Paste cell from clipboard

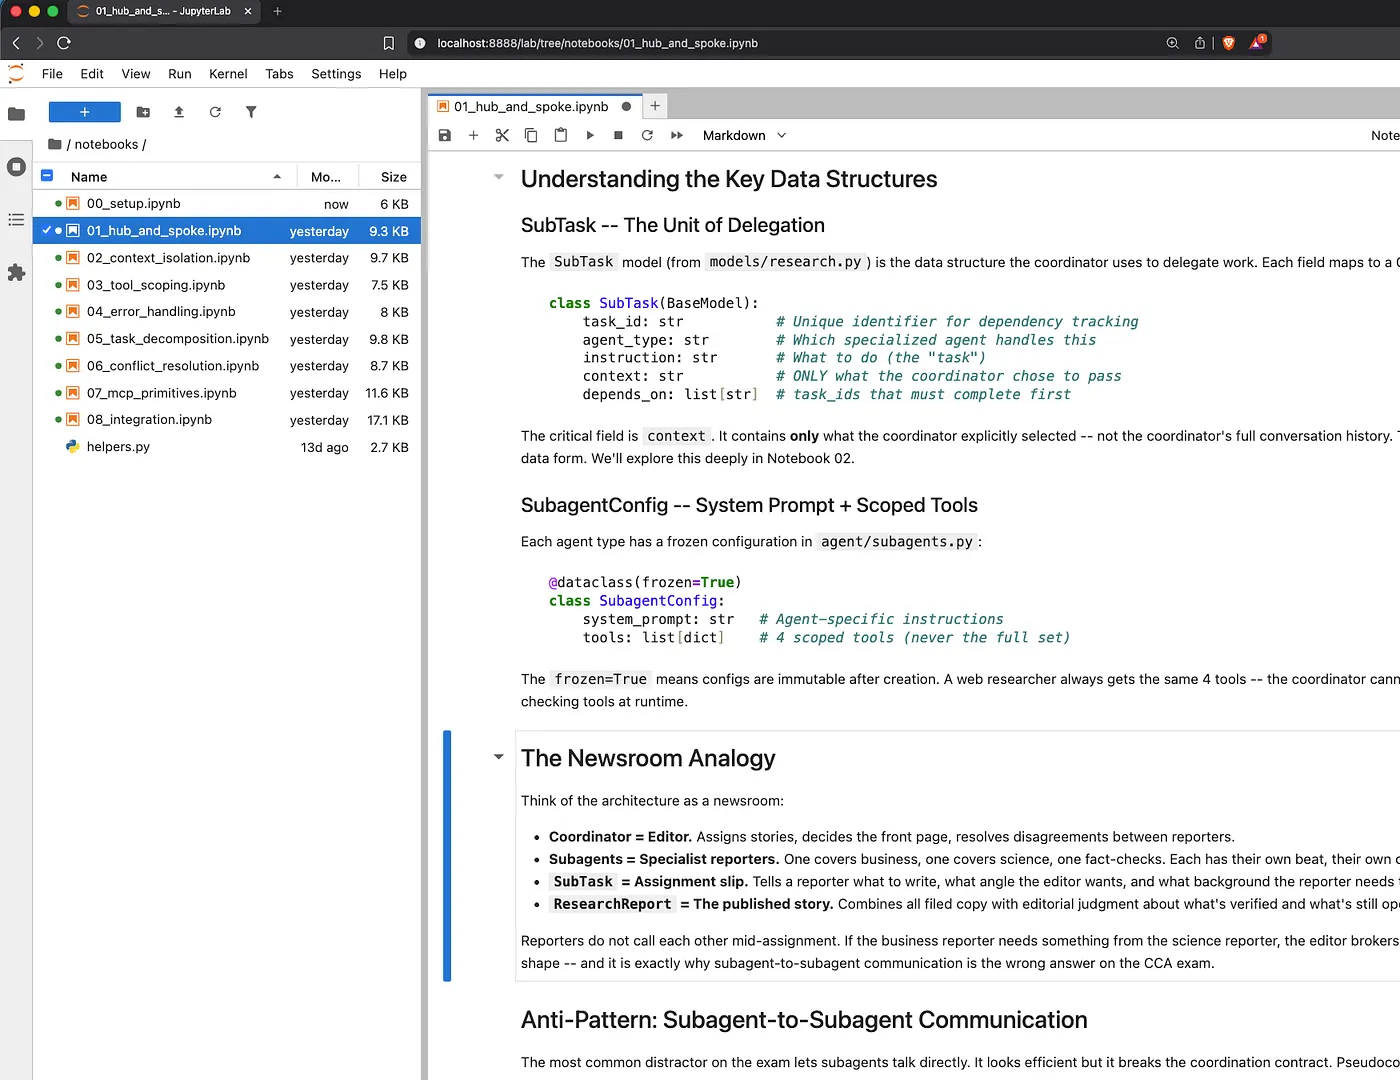(x=560, y=135)
